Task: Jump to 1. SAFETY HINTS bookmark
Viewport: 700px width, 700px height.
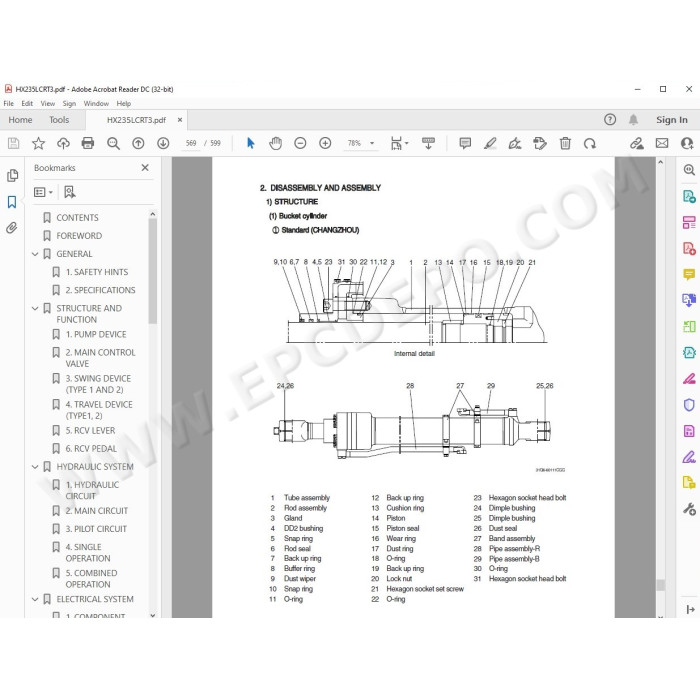Action: click(x=96, y=272)
